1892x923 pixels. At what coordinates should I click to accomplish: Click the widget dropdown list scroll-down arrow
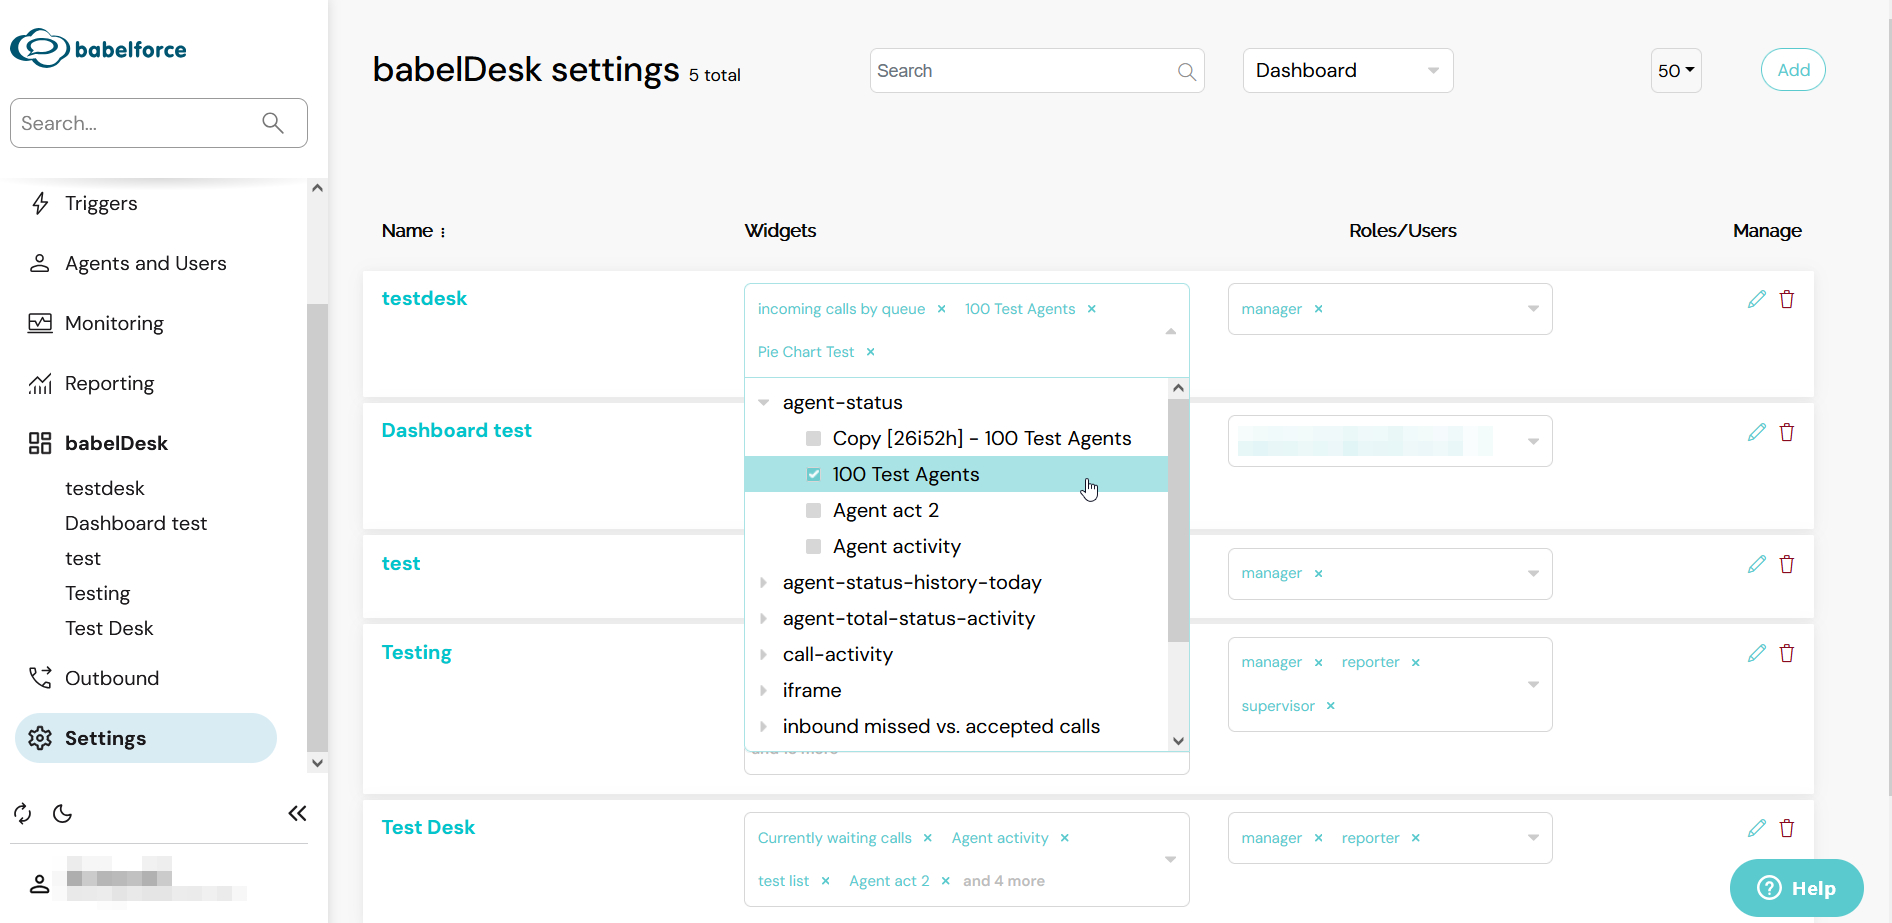(x=1178, y=741)
